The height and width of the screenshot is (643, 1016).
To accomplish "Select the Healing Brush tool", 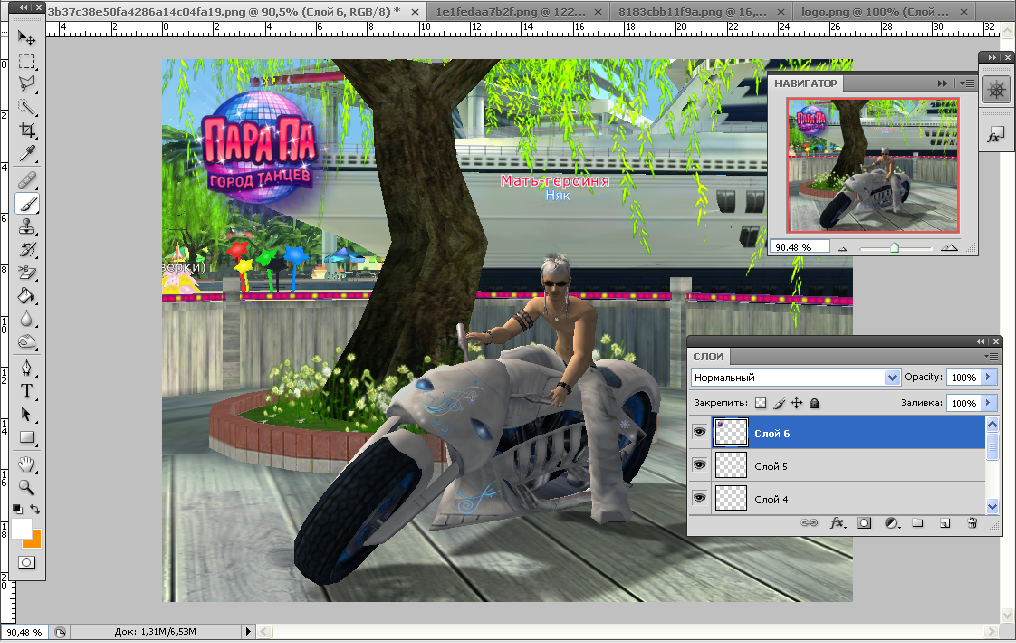I will 27,180.
